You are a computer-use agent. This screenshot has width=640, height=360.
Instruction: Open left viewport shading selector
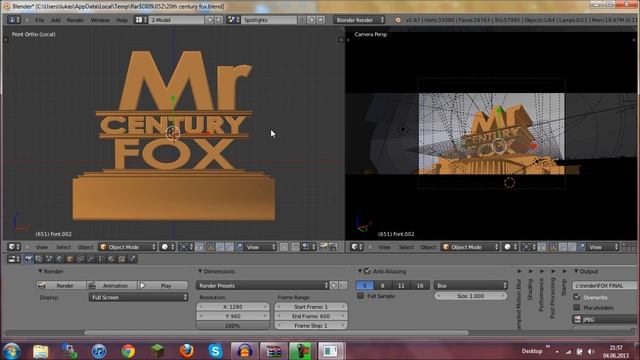click(167, 247)
